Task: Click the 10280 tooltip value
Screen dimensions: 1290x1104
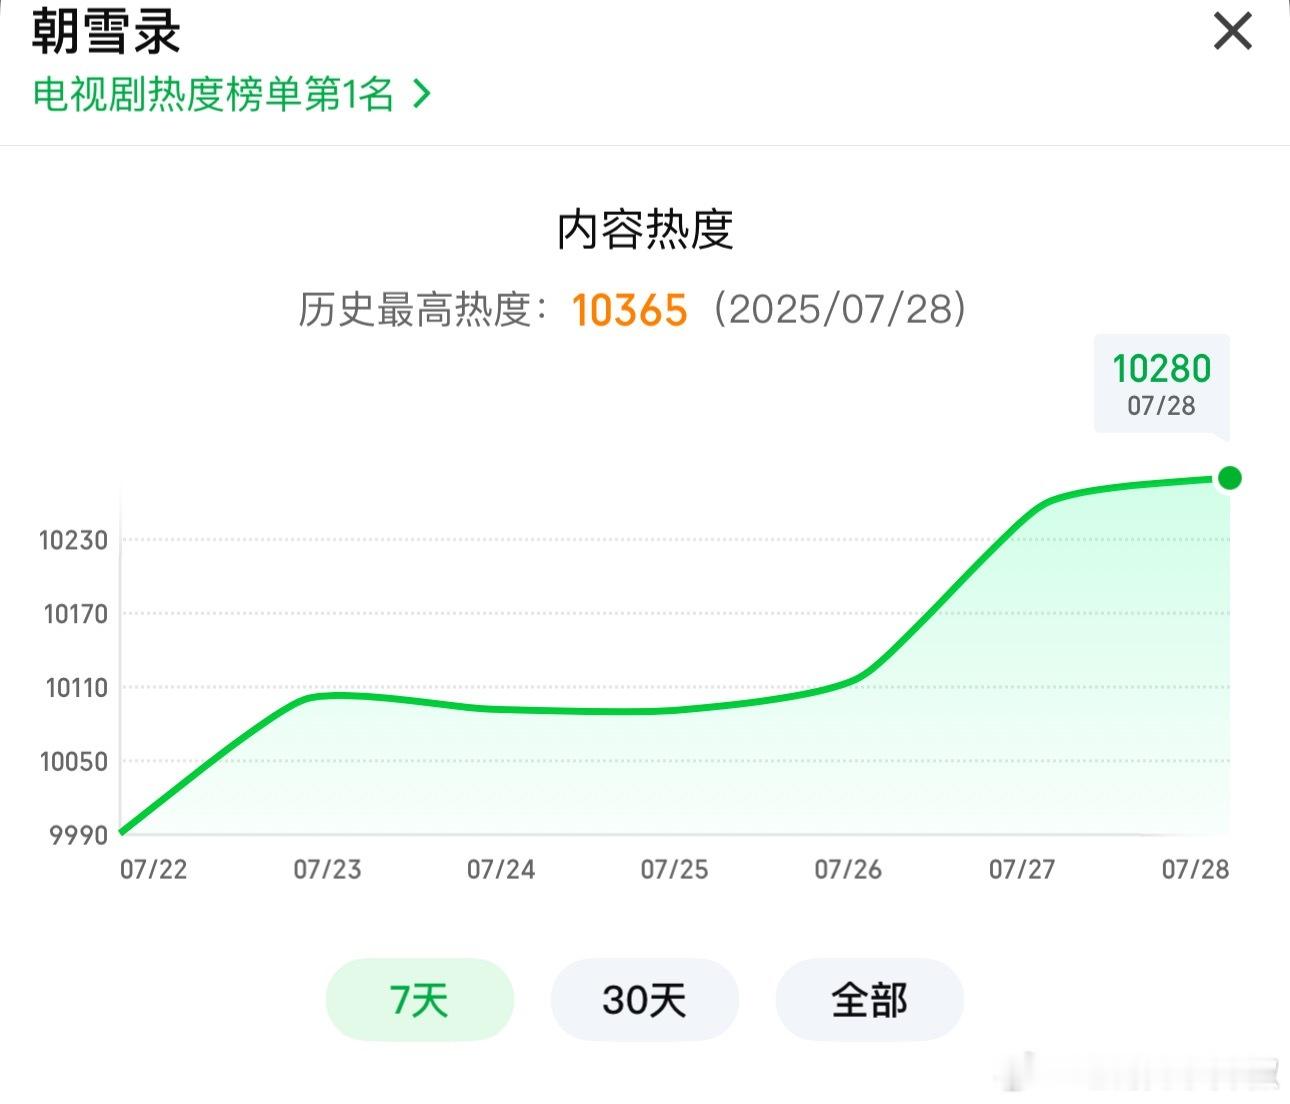Action: (1161, 369)
